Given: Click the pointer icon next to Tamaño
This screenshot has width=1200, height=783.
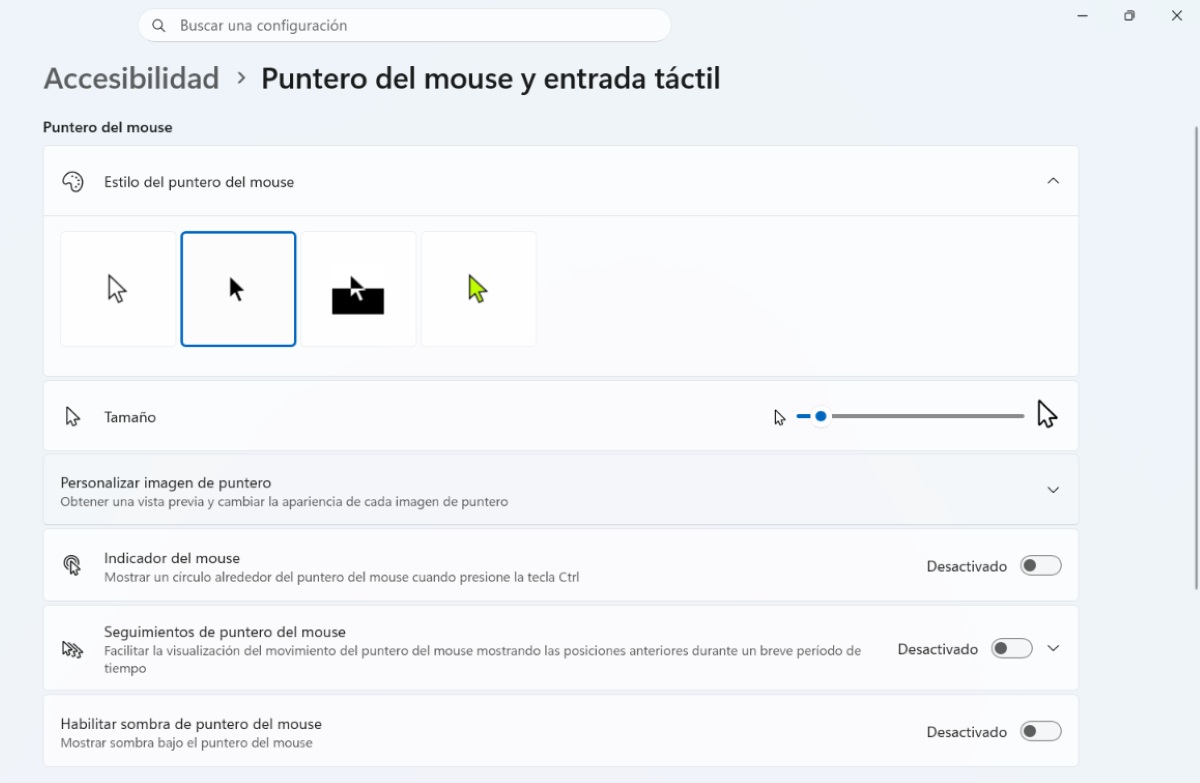Looking at the screenshot, I should pos(72,416).
